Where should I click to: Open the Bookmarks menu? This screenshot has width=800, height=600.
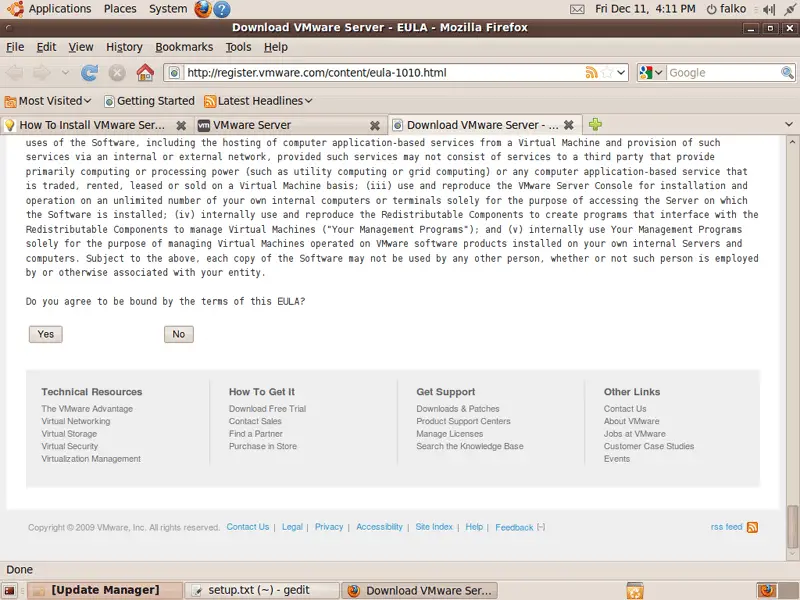coord(184,47)
